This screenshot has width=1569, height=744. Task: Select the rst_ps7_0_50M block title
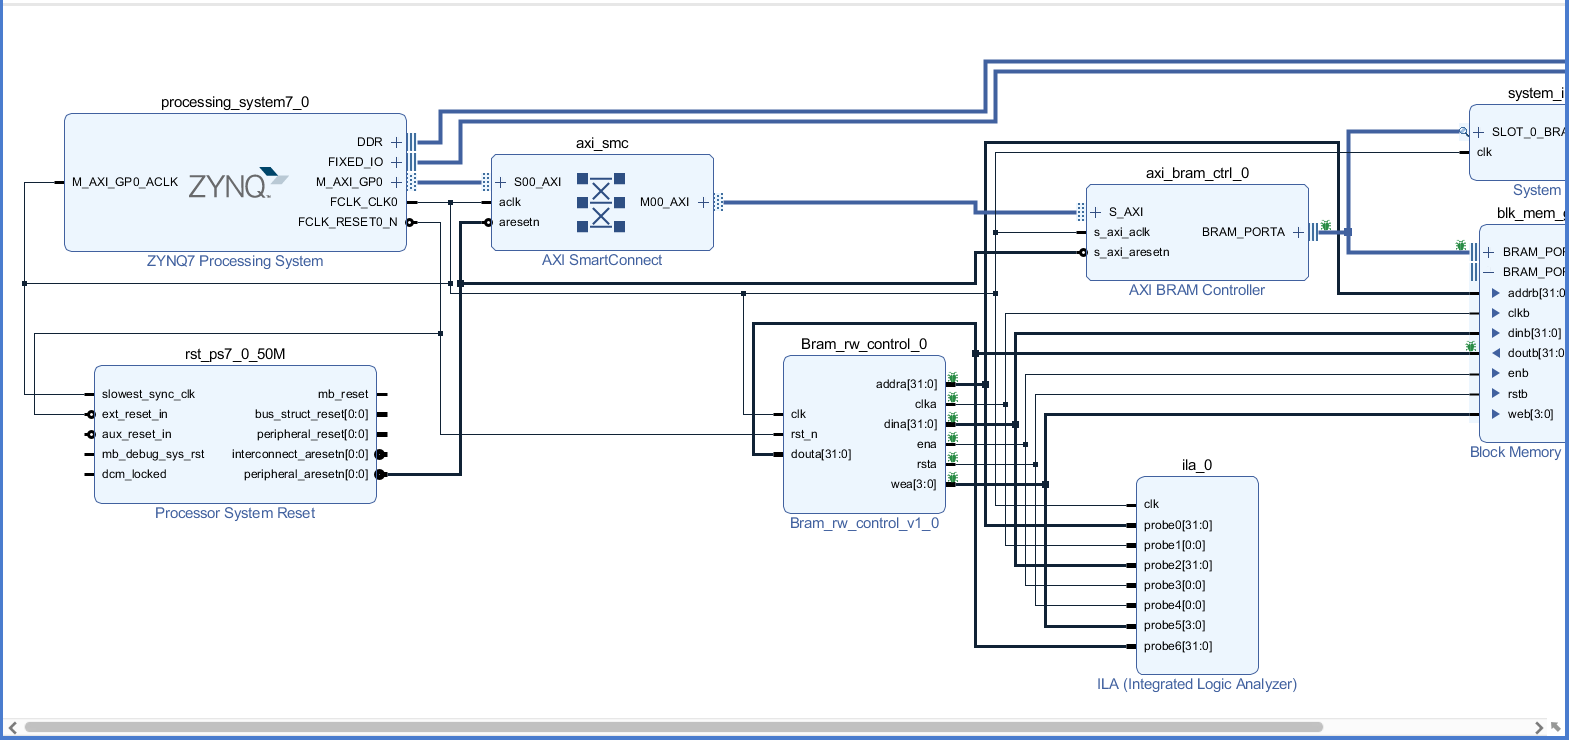coord(235,354)
